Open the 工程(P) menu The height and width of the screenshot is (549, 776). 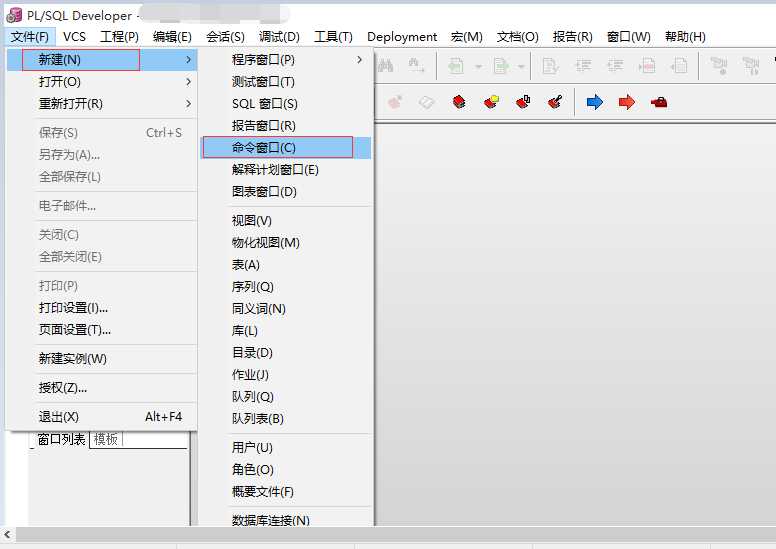pyautogui.click(x=119, y=37)
